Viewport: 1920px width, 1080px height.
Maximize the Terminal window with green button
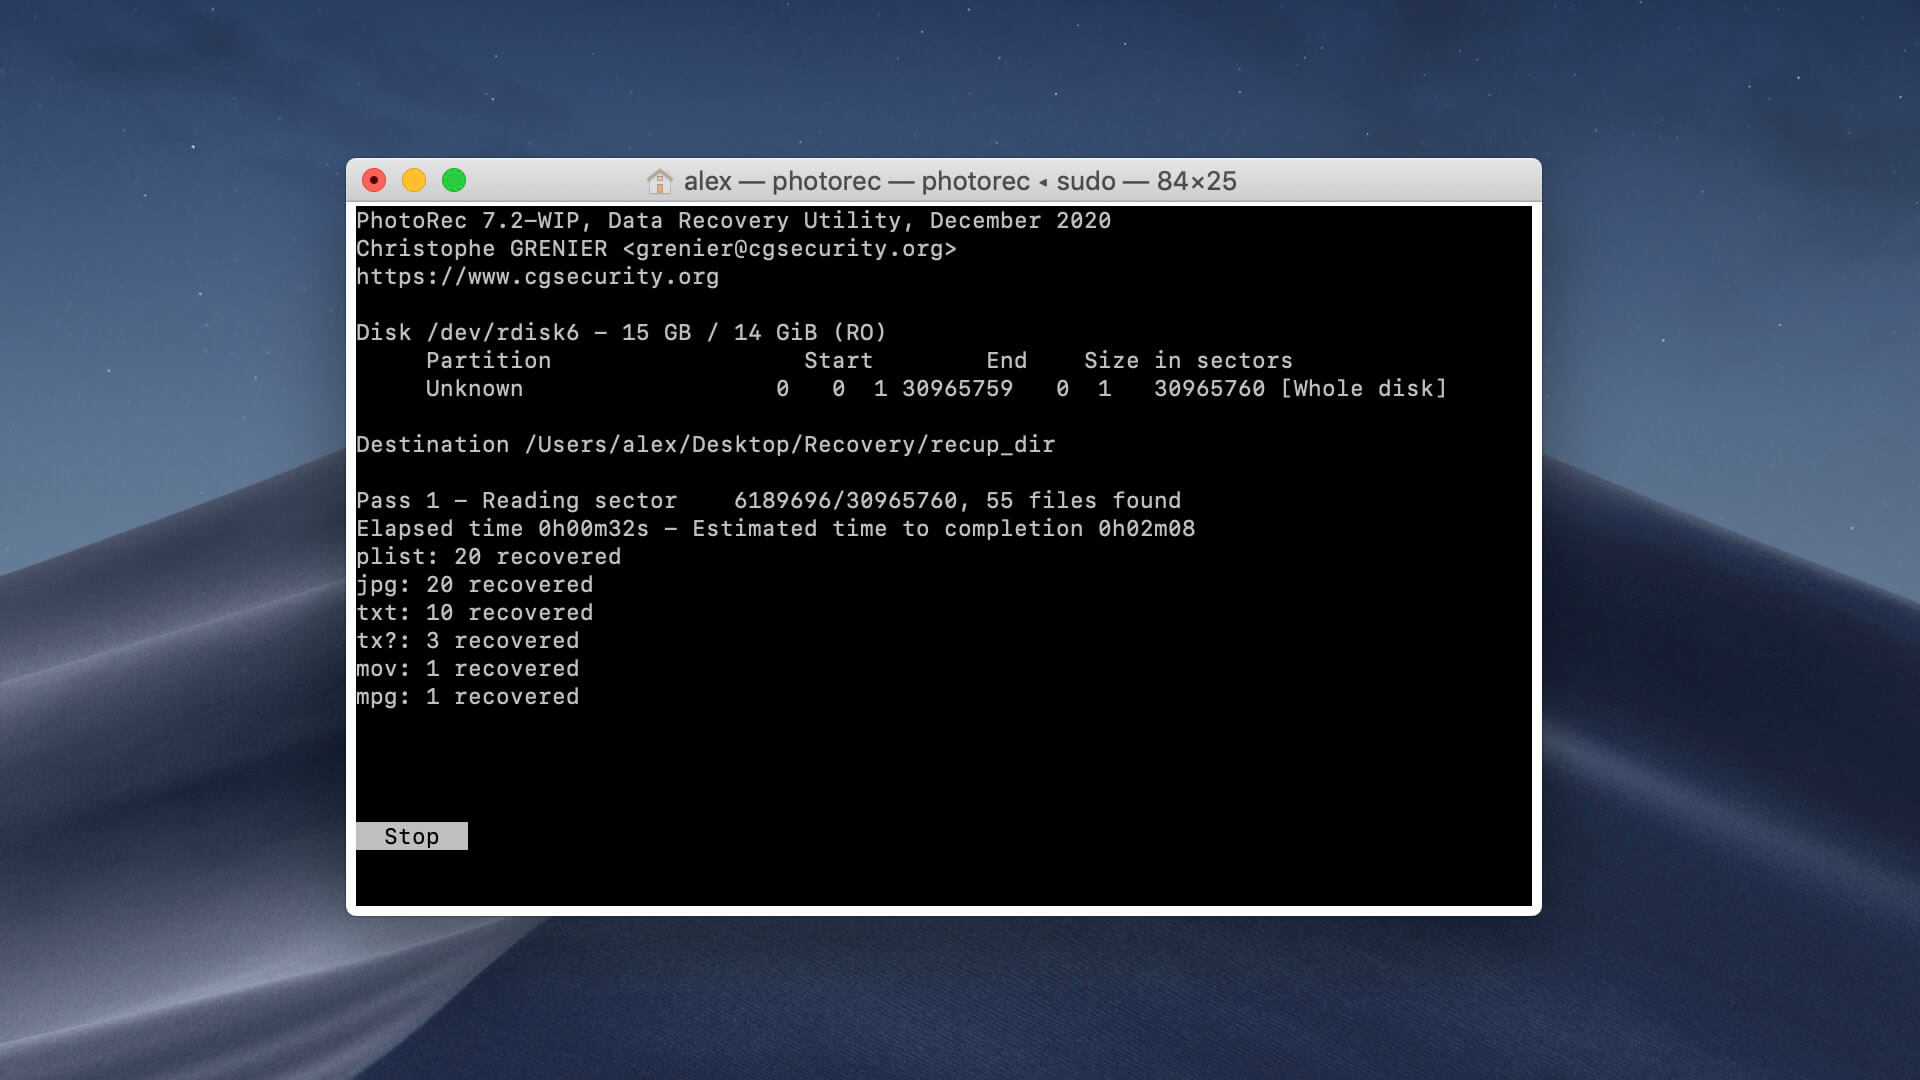[x=454, y=180]
